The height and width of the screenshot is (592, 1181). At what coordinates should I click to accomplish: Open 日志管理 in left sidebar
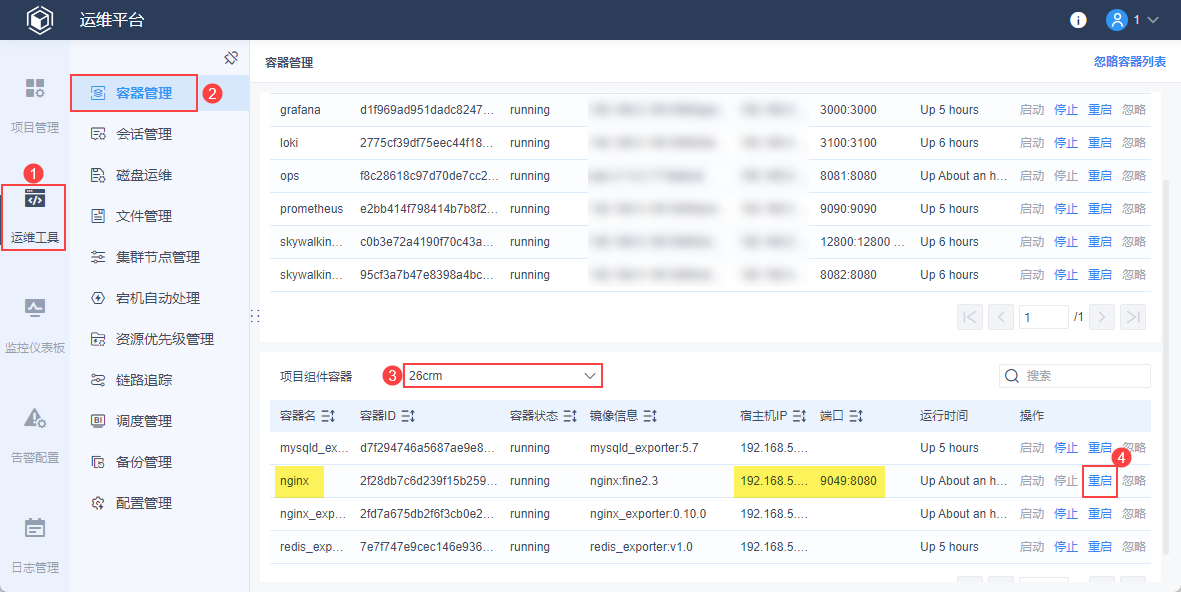click(35, 547)
